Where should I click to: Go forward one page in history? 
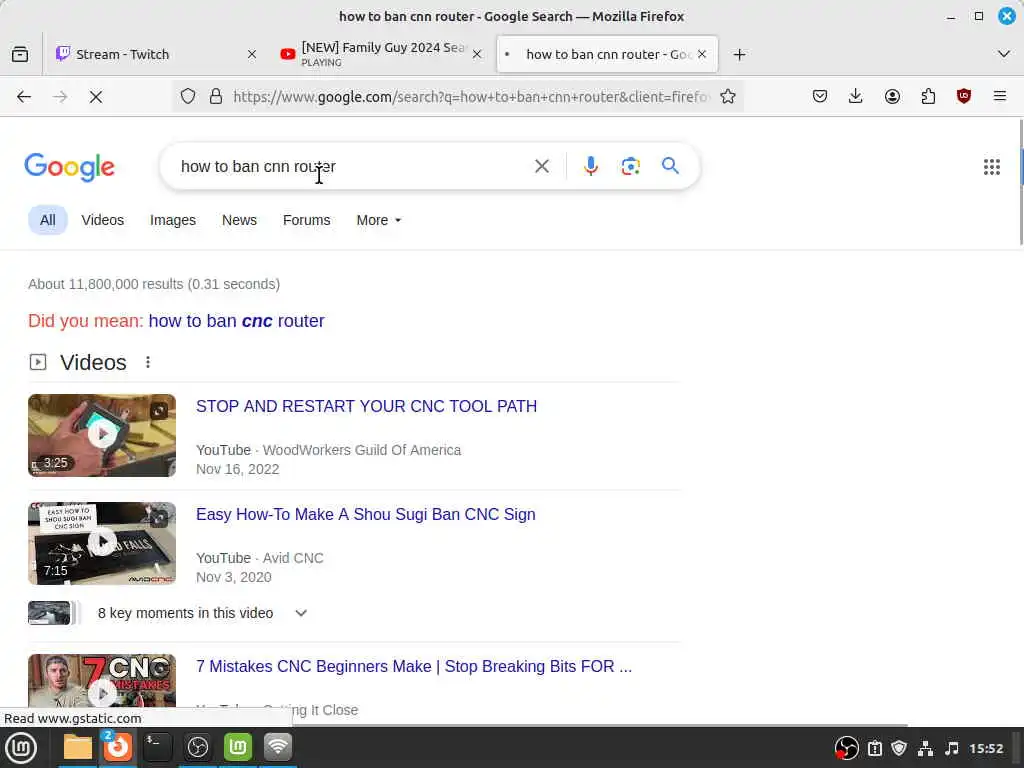60,97
